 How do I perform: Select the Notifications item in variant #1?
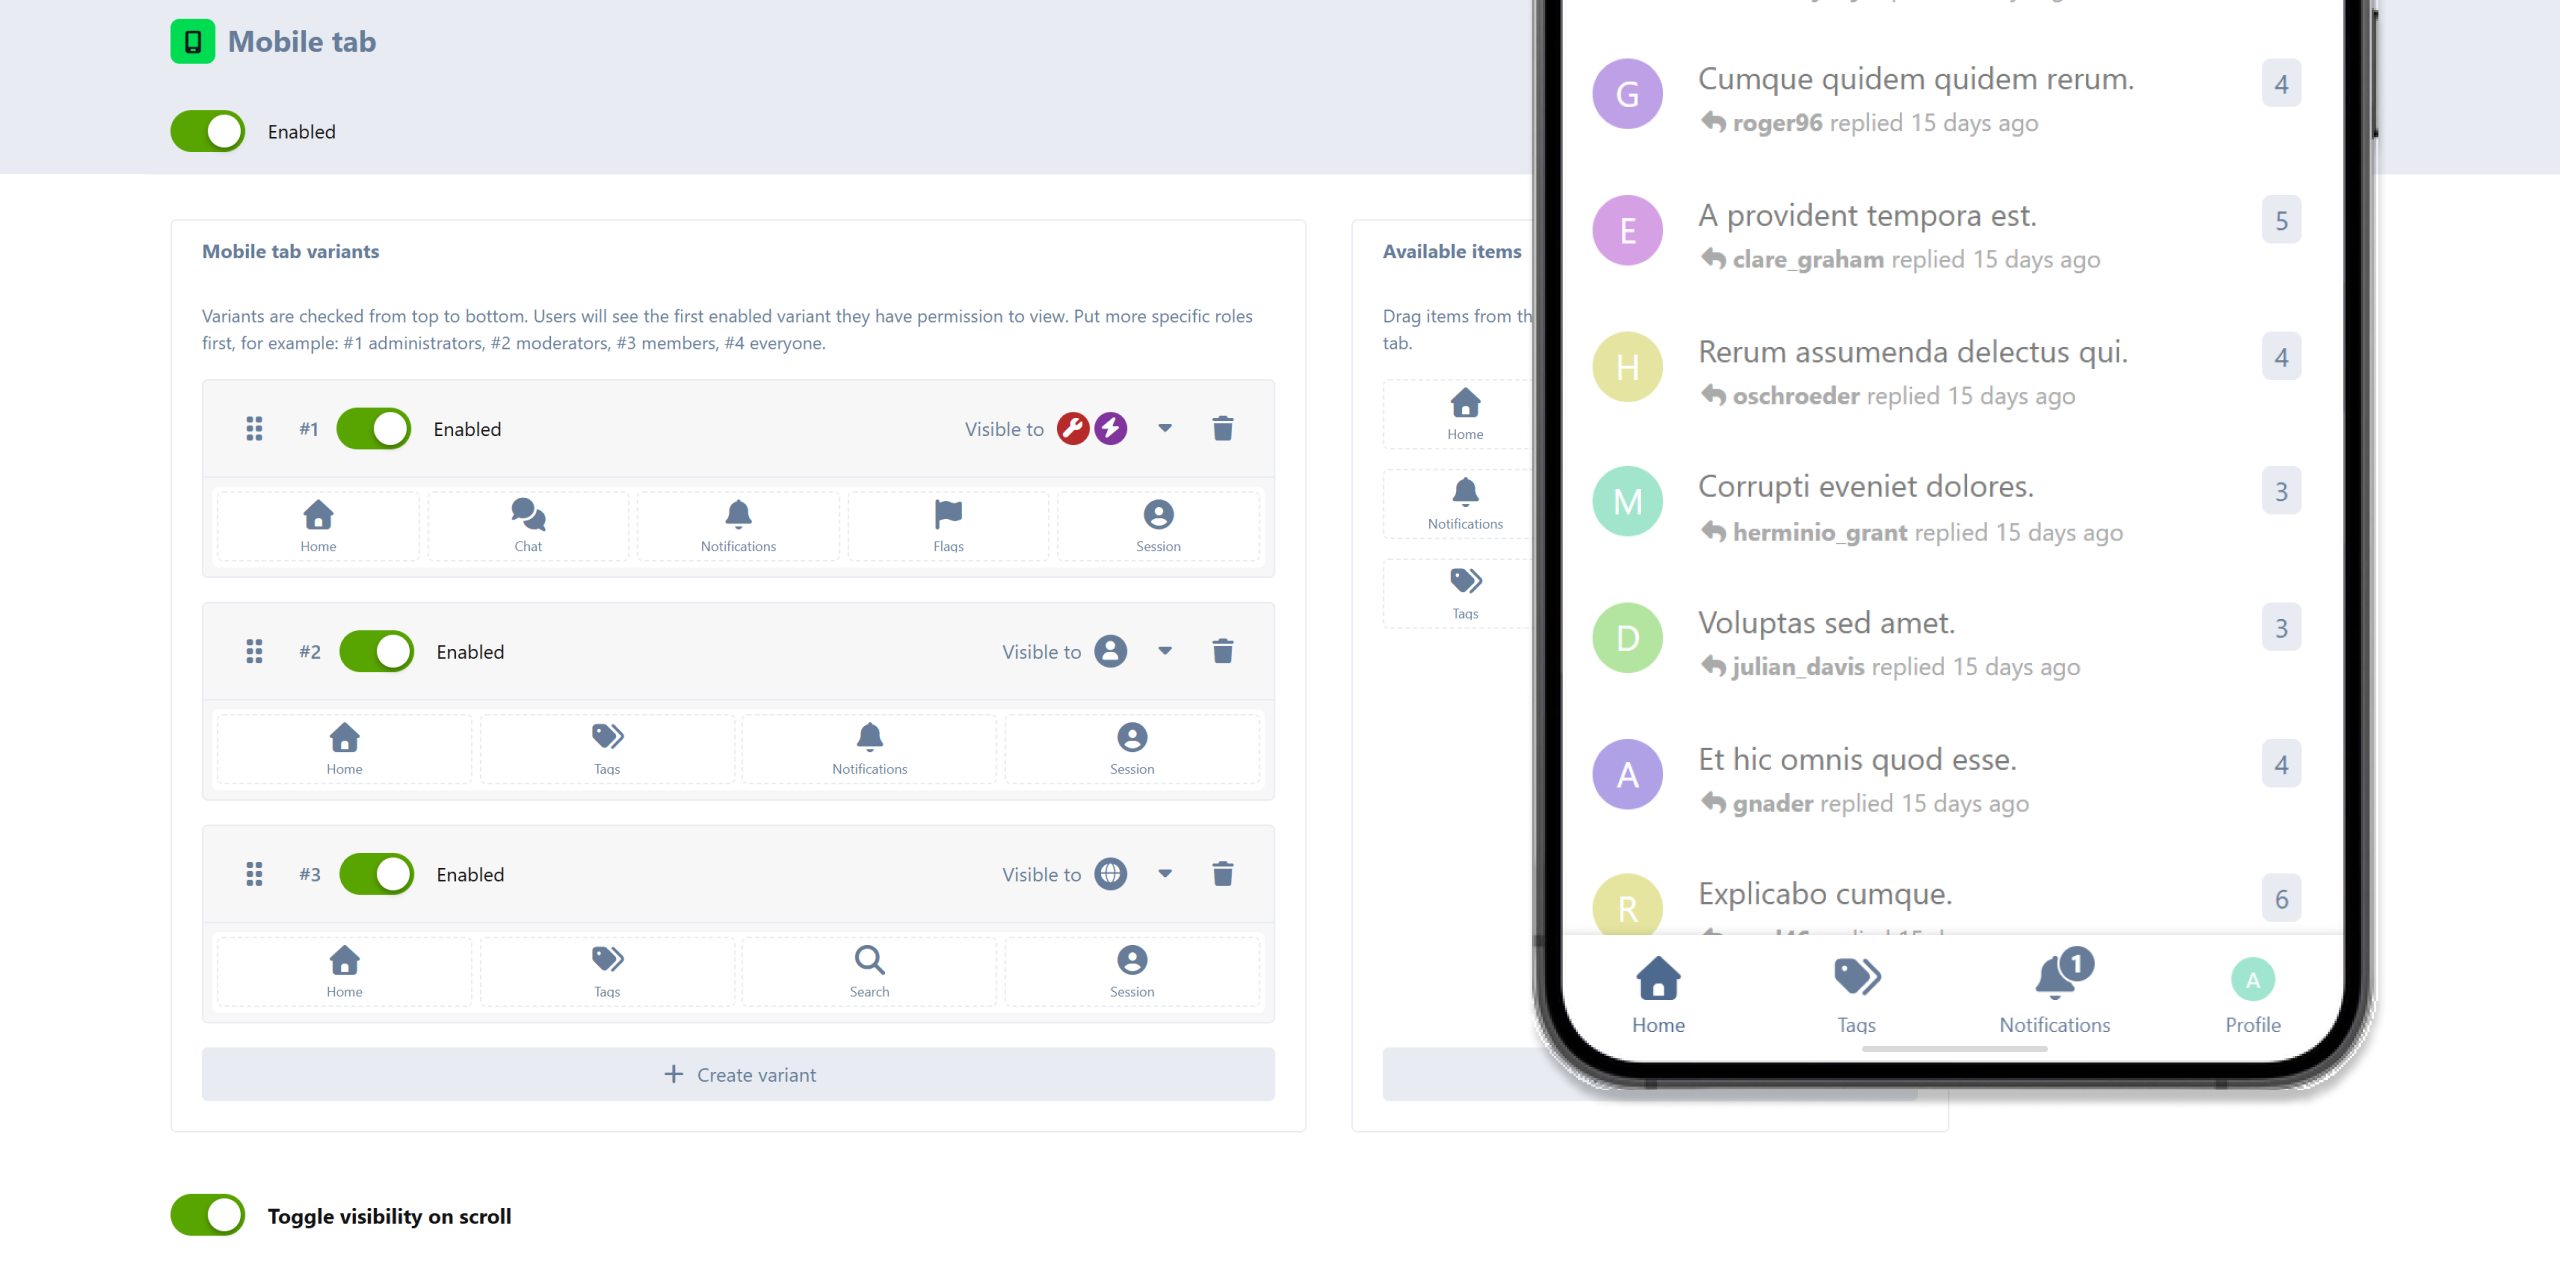click(738, 526)
